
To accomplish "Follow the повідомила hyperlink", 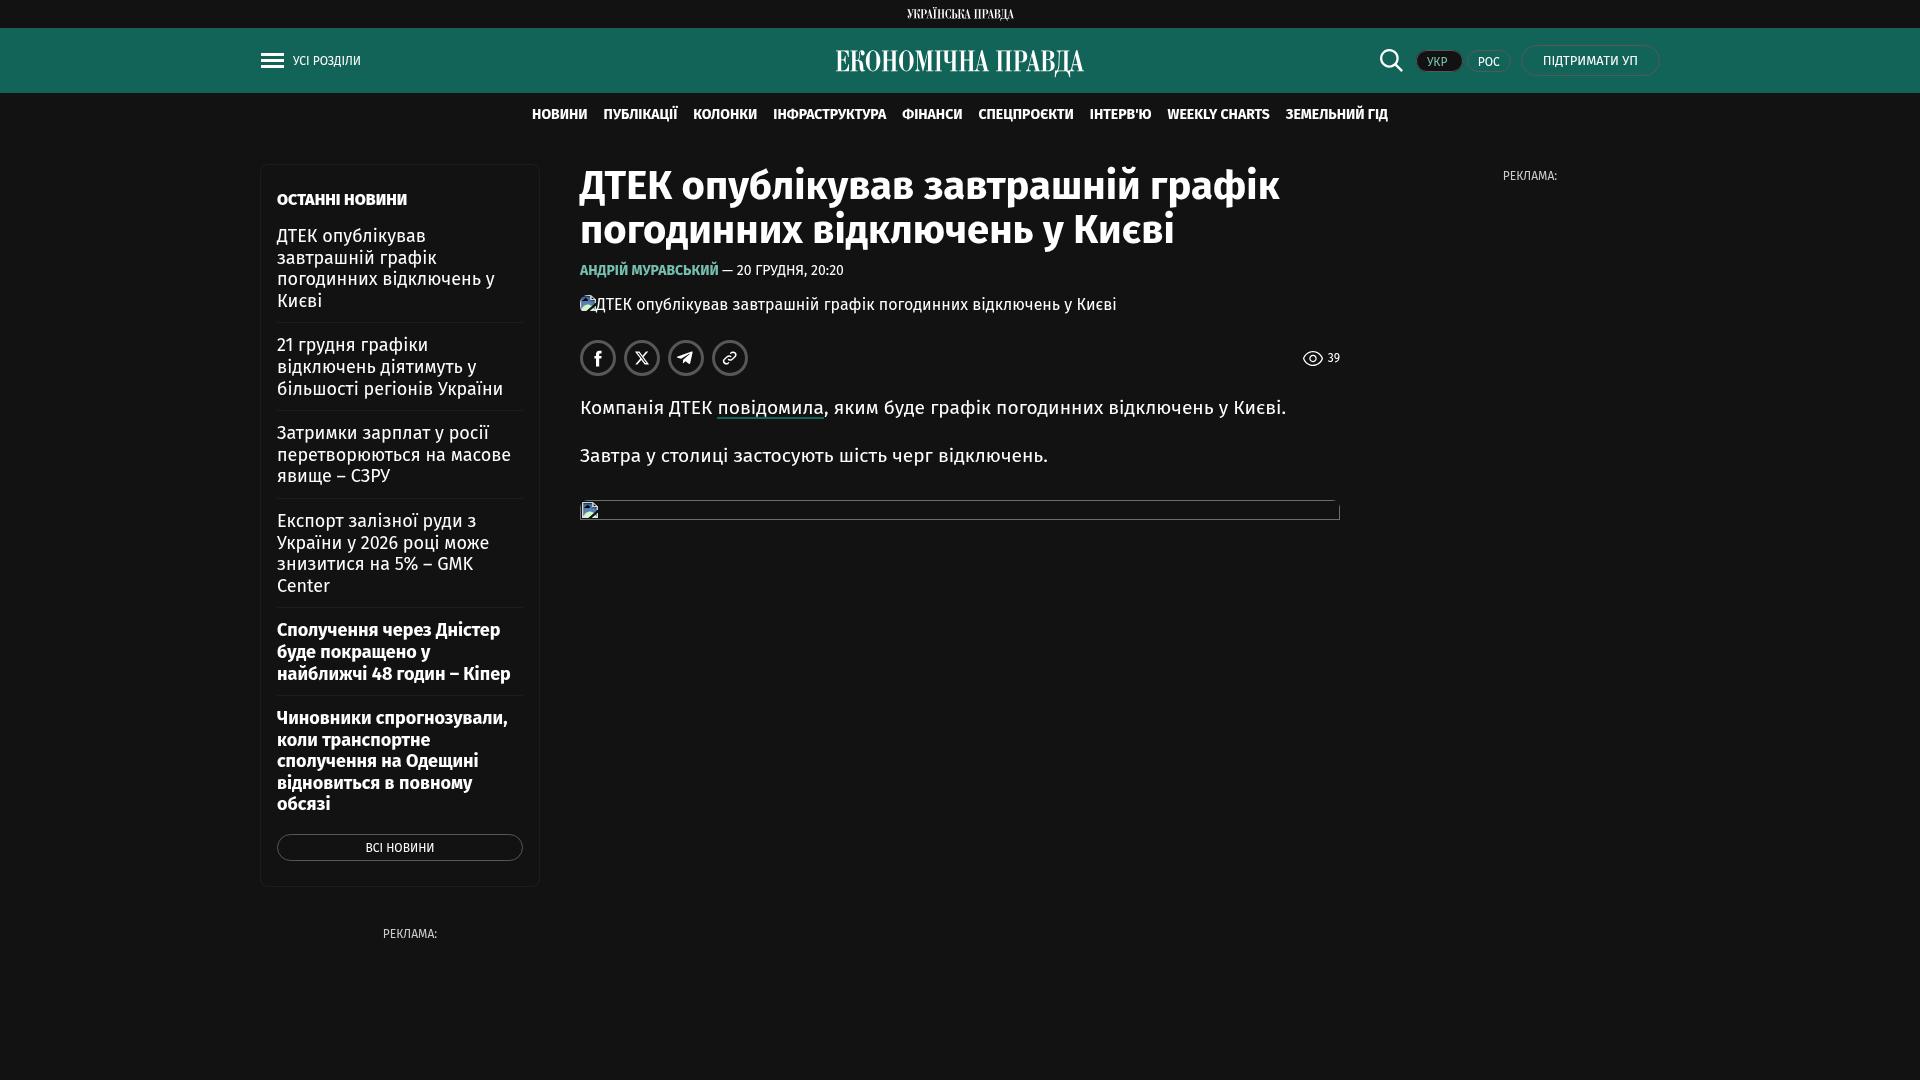I will 770,408.
